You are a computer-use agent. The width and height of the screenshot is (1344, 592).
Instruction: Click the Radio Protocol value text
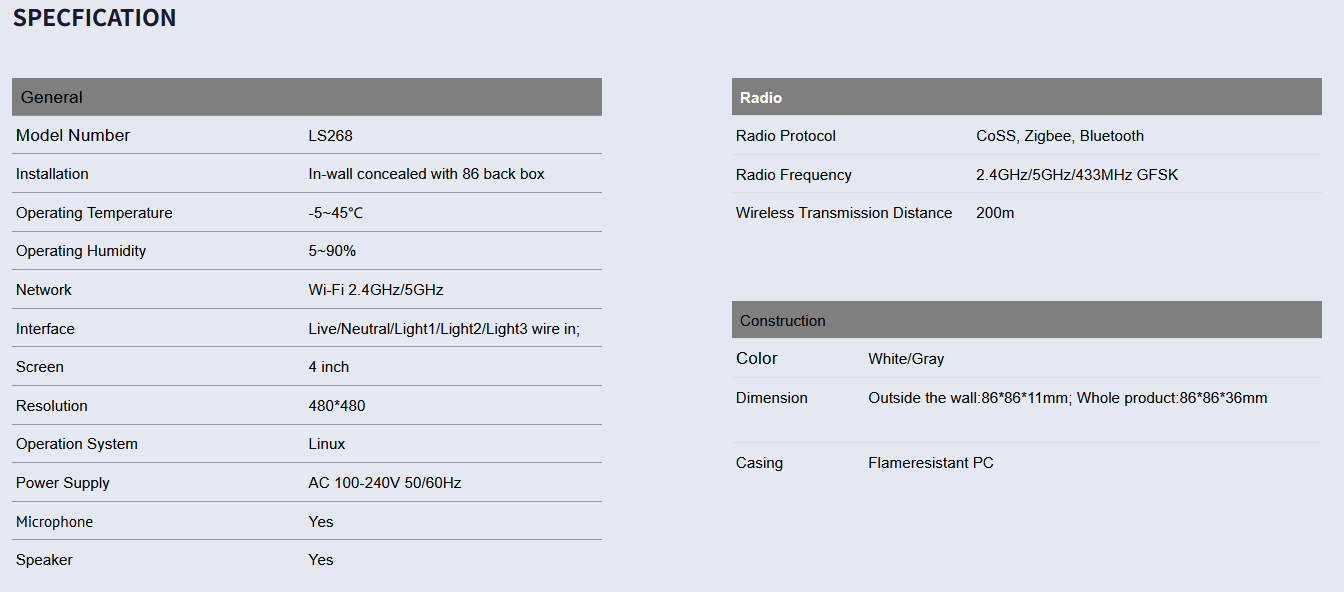click(x=1060, y=136)
